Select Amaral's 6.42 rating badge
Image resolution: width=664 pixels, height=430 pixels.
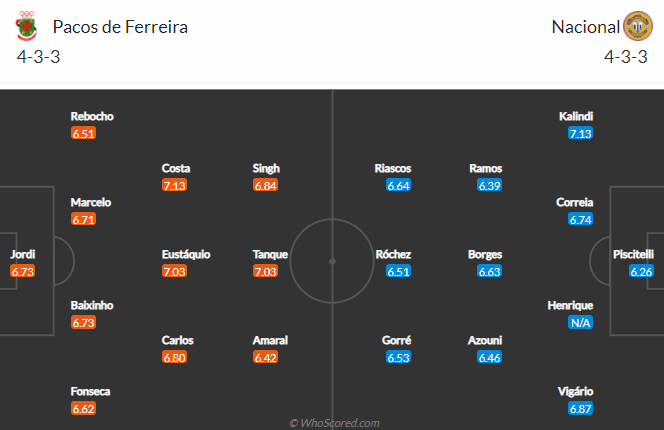click(265, 358)
